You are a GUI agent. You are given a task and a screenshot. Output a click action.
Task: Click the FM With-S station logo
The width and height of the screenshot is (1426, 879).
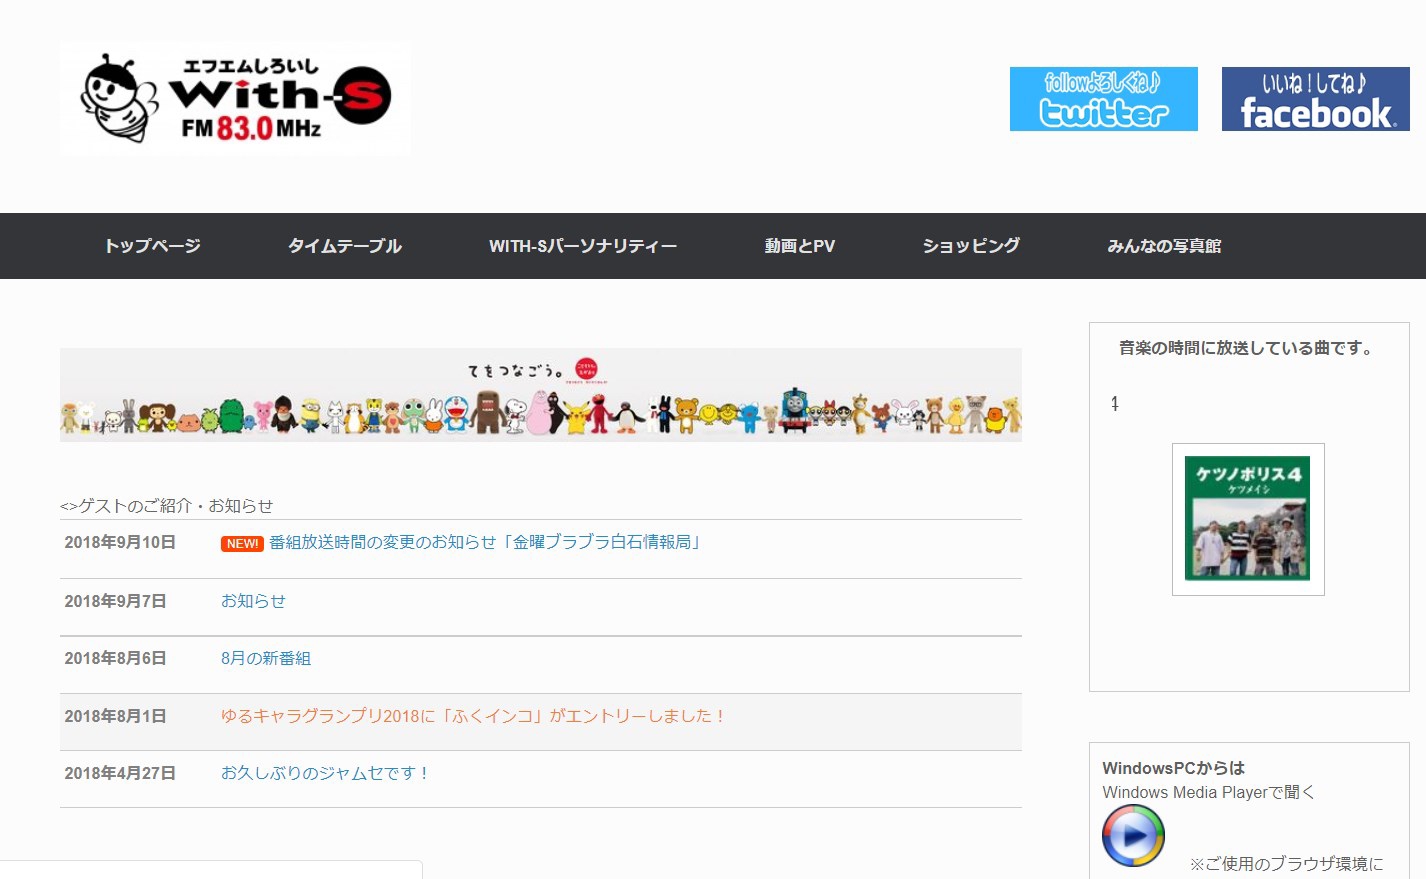235,98
